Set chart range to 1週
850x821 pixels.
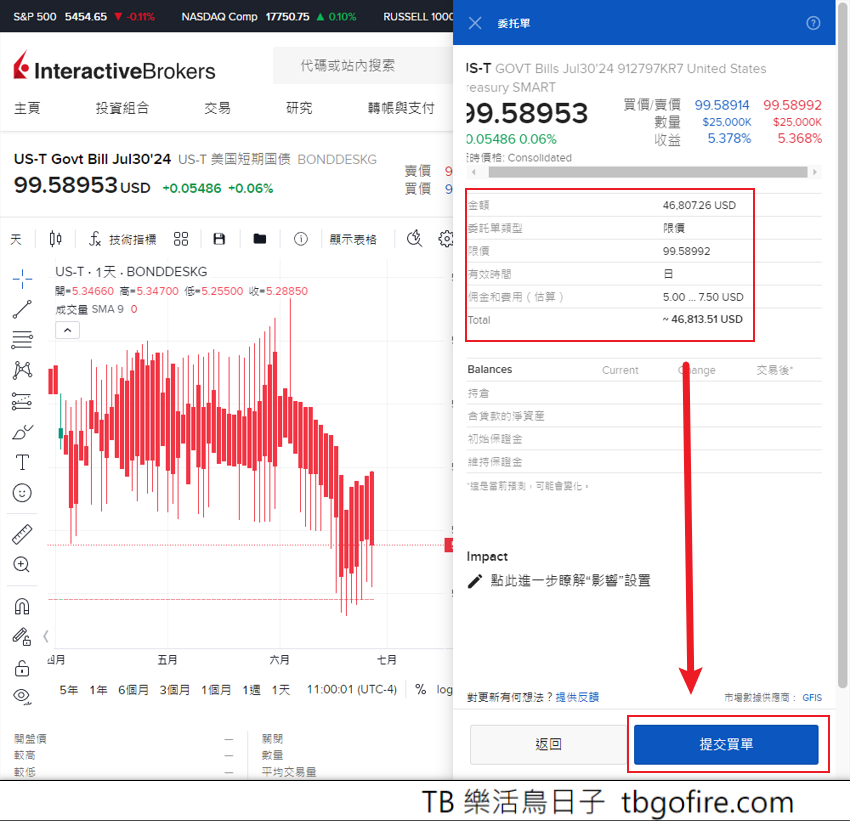click(252, 690)
